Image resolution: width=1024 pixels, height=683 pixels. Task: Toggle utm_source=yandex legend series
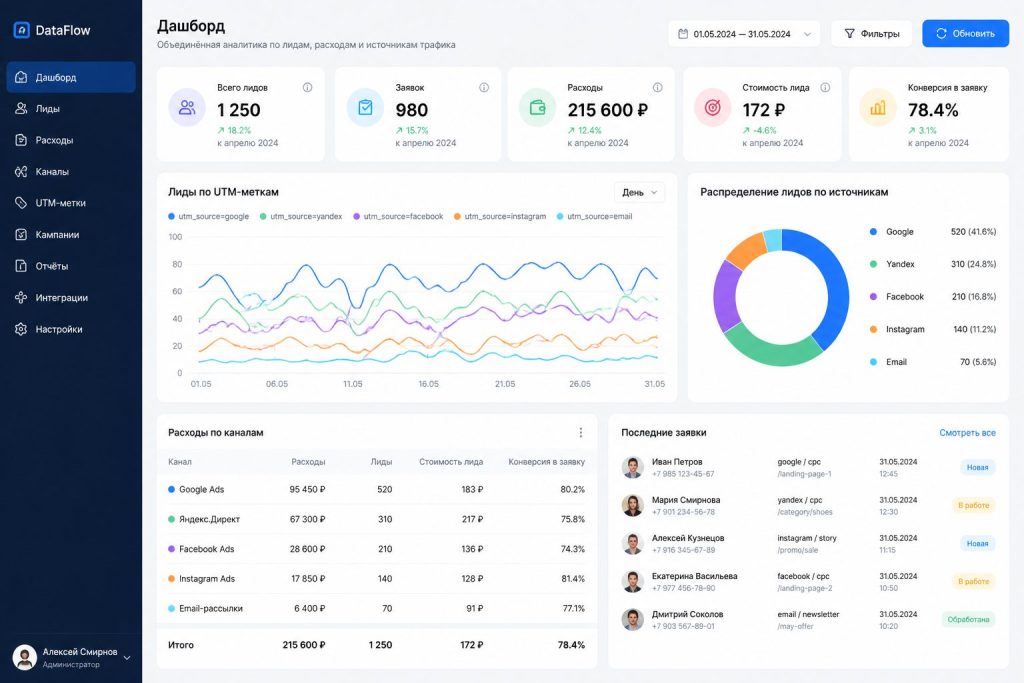click(x=301, y=216)
